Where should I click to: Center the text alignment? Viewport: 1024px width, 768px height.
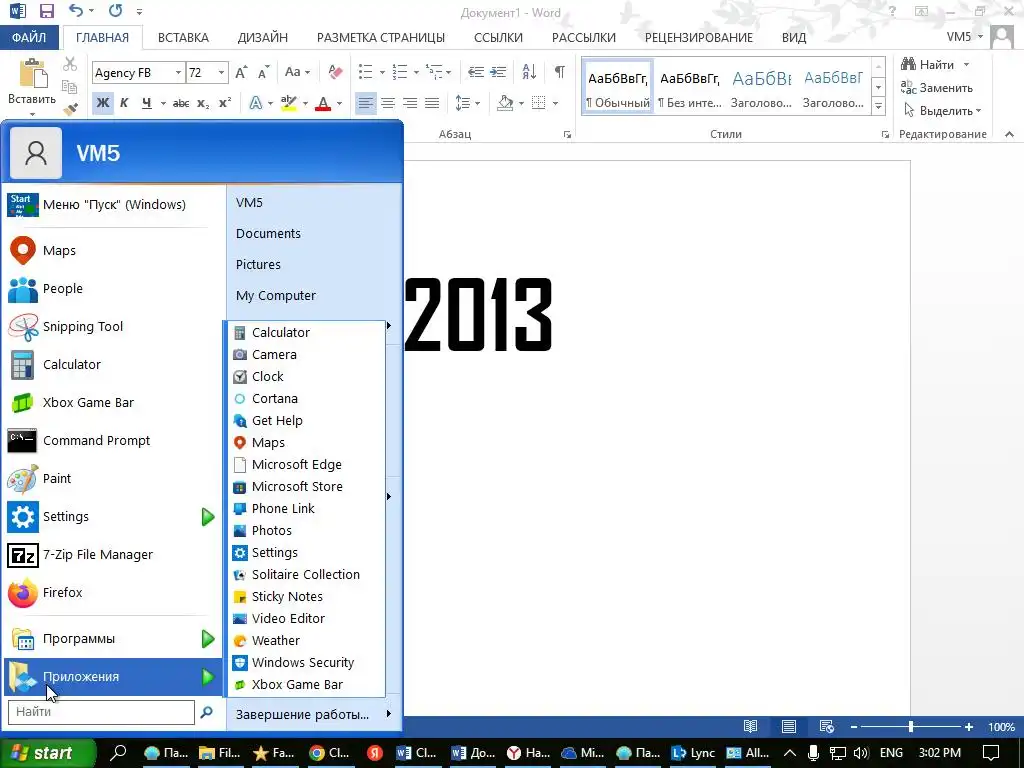coord(388,103)
